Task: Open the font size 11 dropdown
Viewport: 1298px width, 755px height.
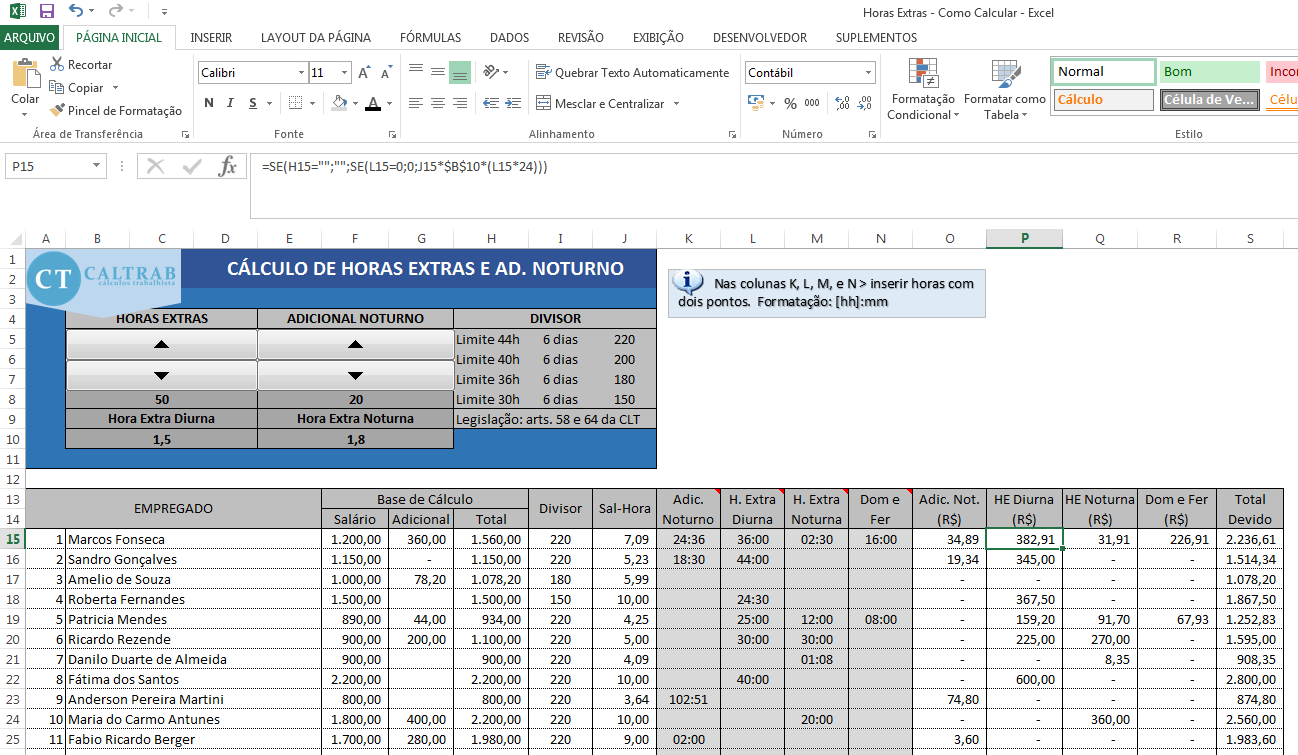Action: [344, 73]
